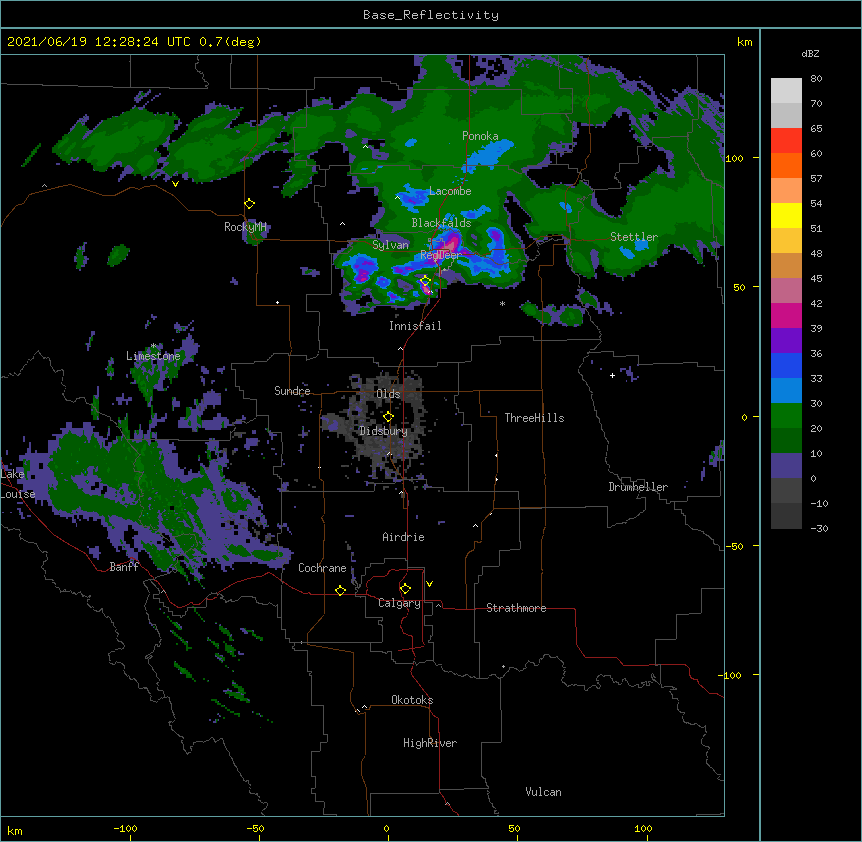862x842 pixels.
Task: Pick the yellow diamond marker below Cochrane
Action: tap(340, 590)
